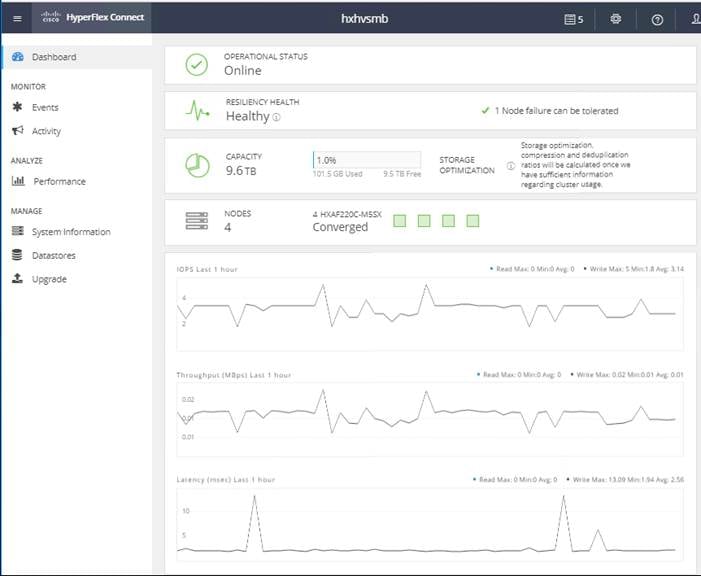This screenshot has height=576, width=701.
Task: Open the help question mark icon
Action: pos(657,20)
